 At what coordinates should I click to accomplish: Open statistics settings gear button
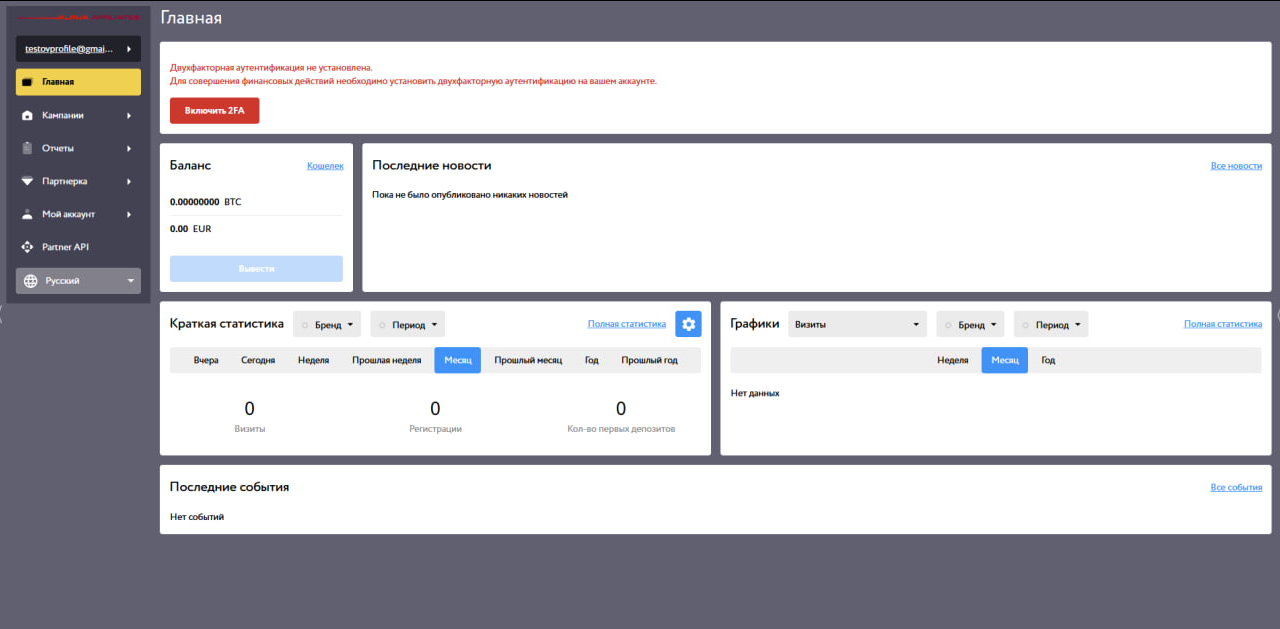click(688, 324)
